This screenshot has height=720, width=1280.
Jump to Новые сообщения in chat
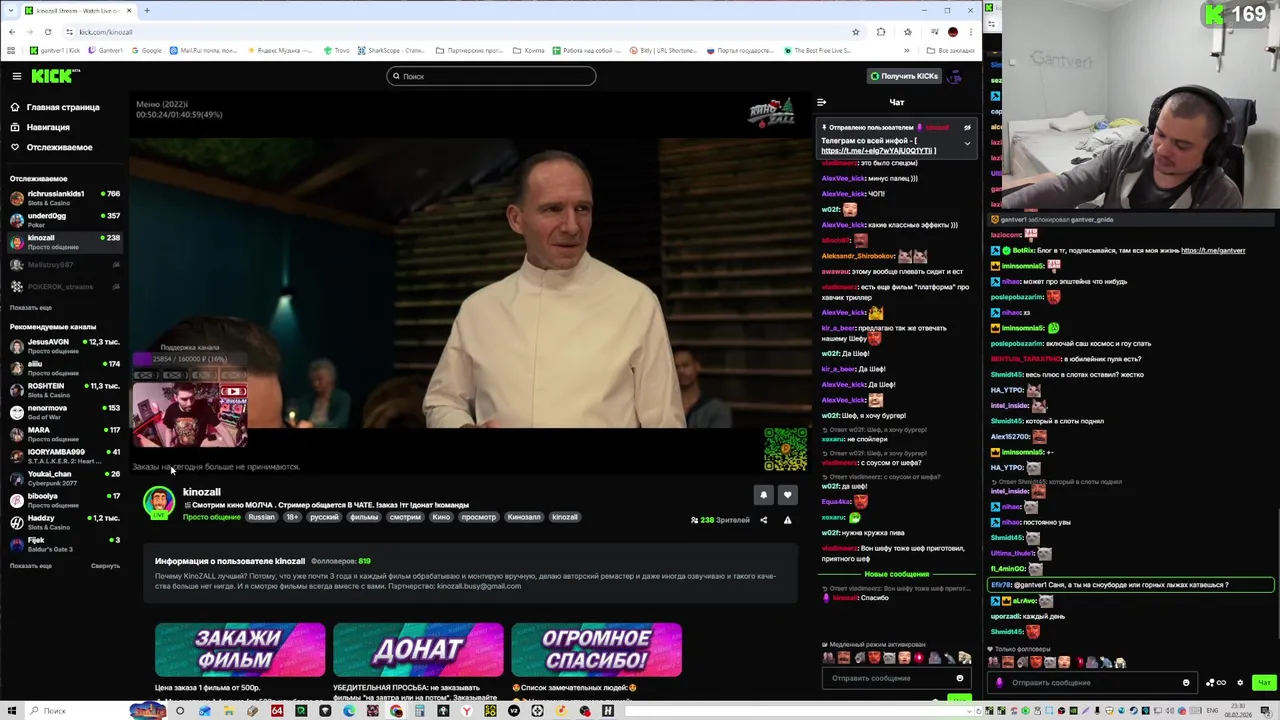(x=896, y=574)
